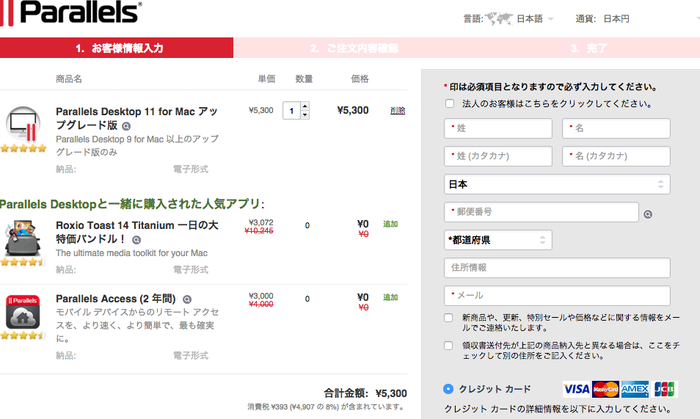Select step 3 完了 tab
This screenshot has width=700, height=419.
pyautogui.click(x=588, y=48)
